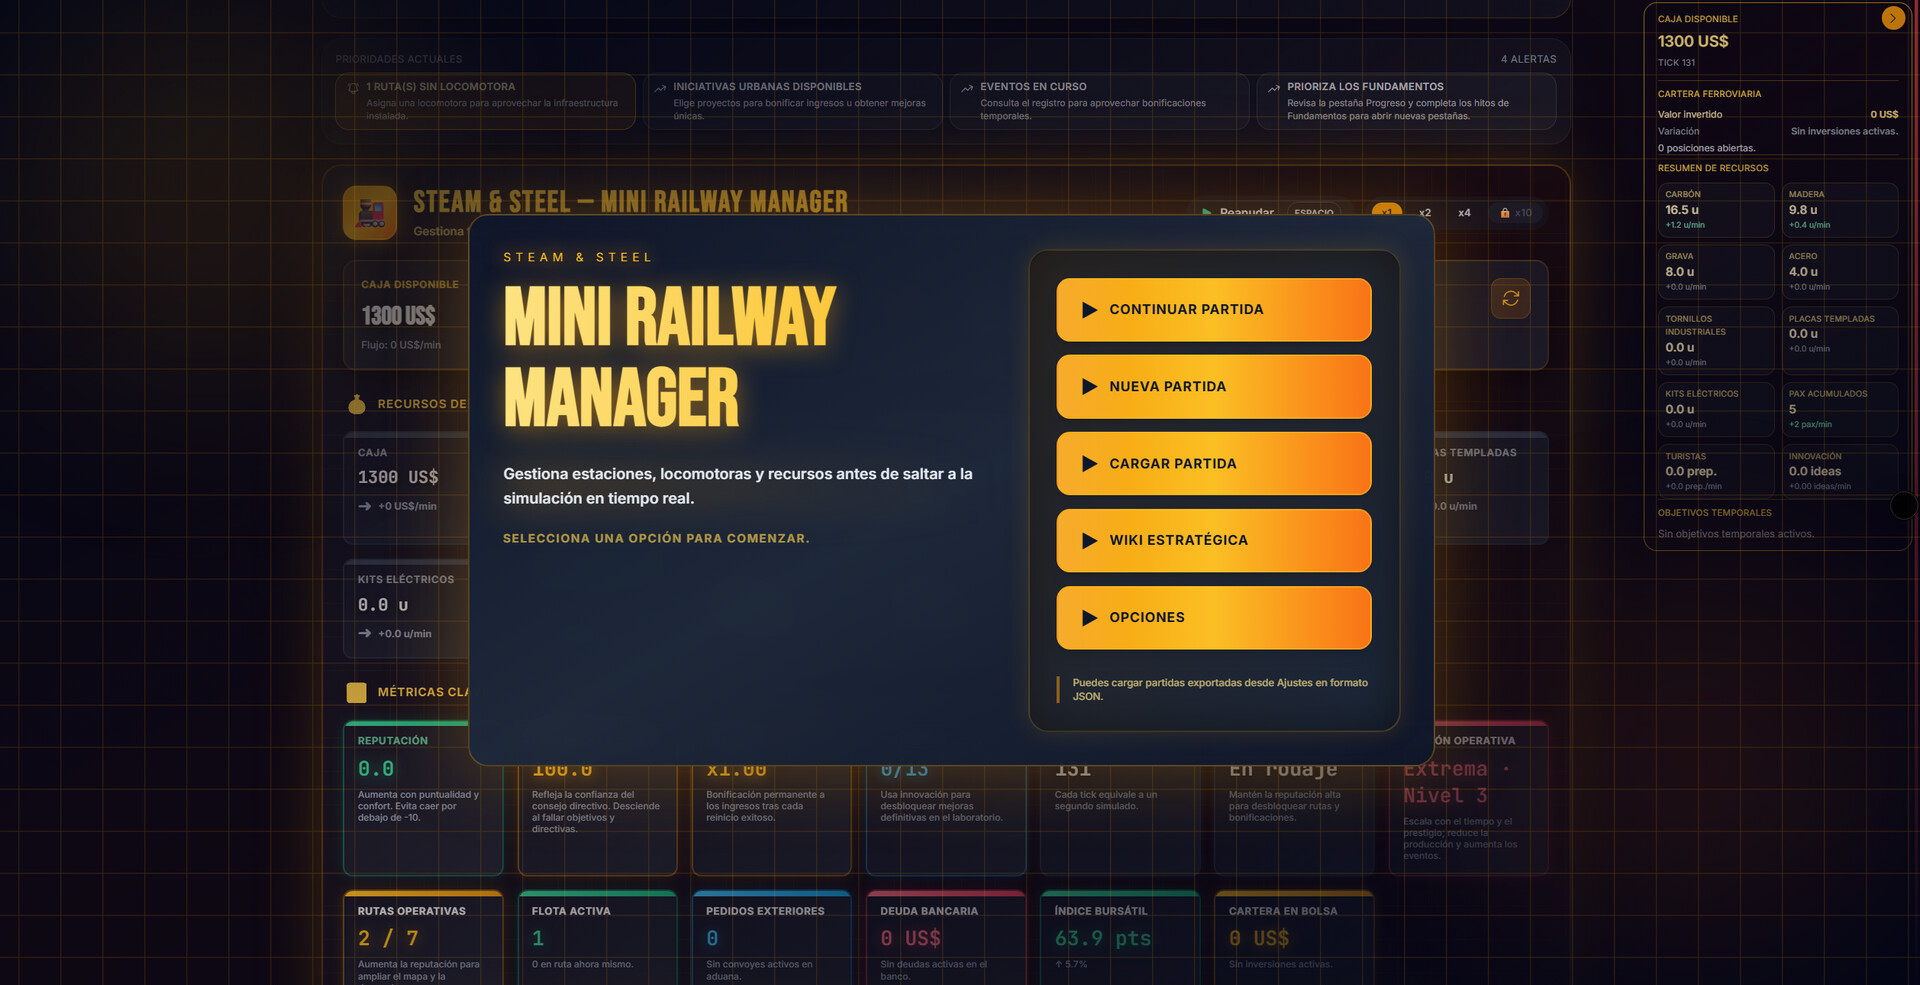Screen dimensions: 1920x985
Task: Click the Pedidos Exteriores metric card
Action: pyautogui.click(x=771, y=938)
